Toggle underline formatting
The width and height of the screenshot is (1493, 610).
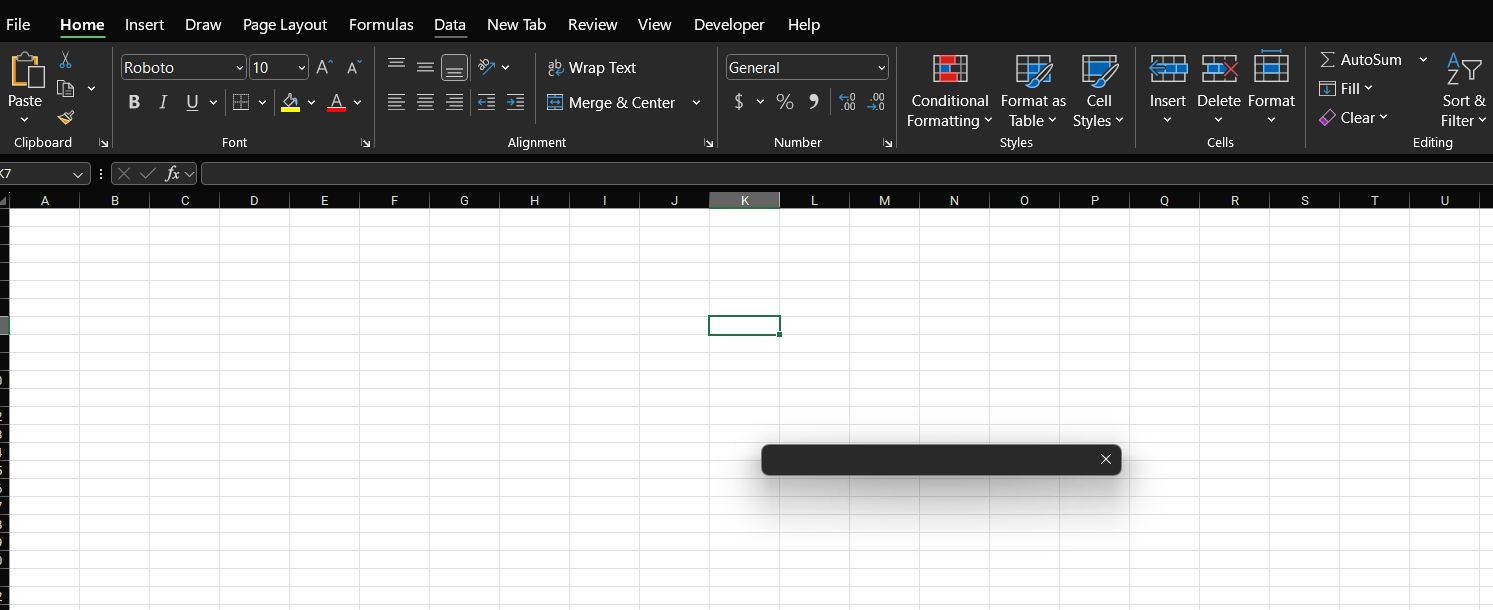pyautogui.click(x=191, y=102)
